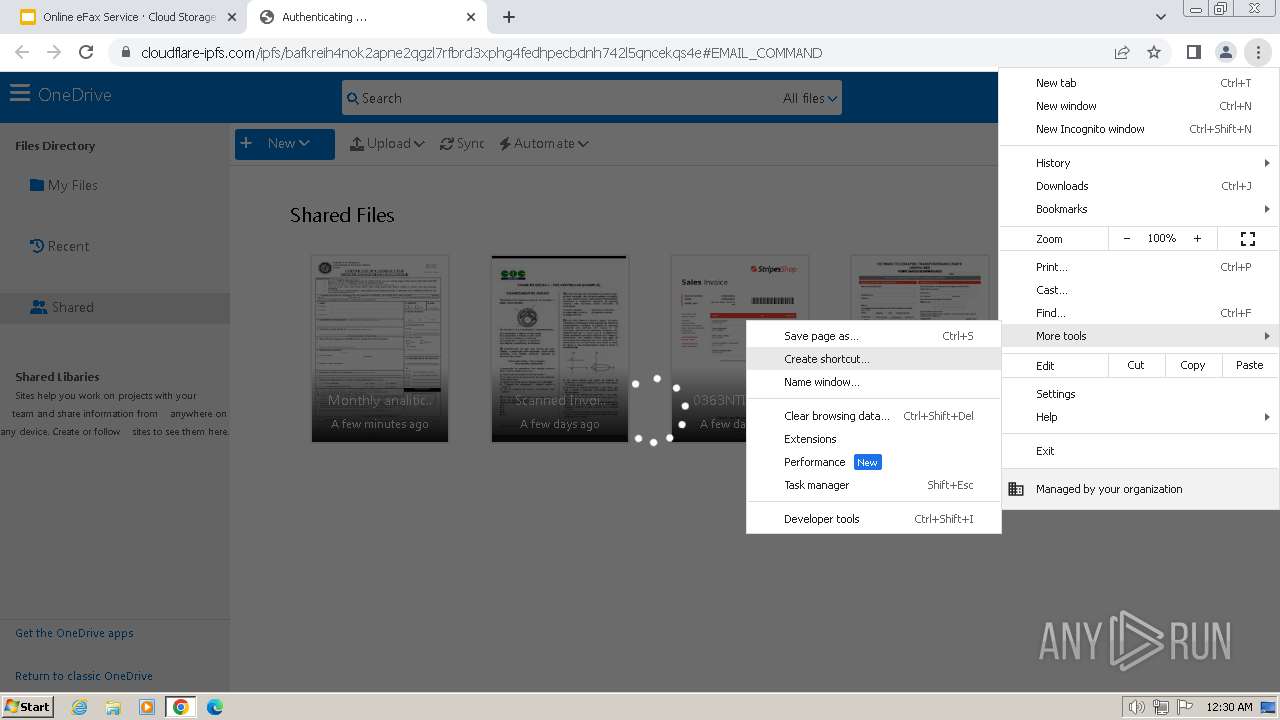1280x720 pixels.
Task: Click Get the OneDrive apps link
Action: point(74,633)
